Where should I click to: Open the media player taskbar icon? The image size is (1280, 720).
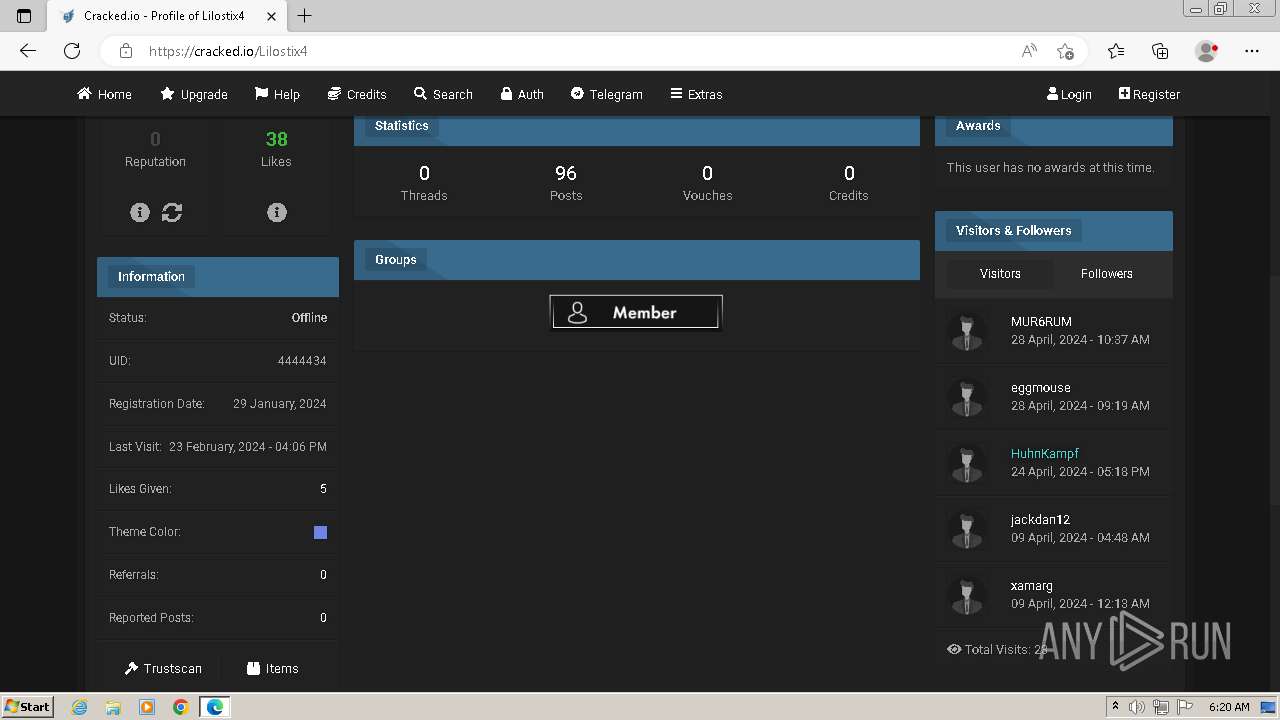pos(147,707)
